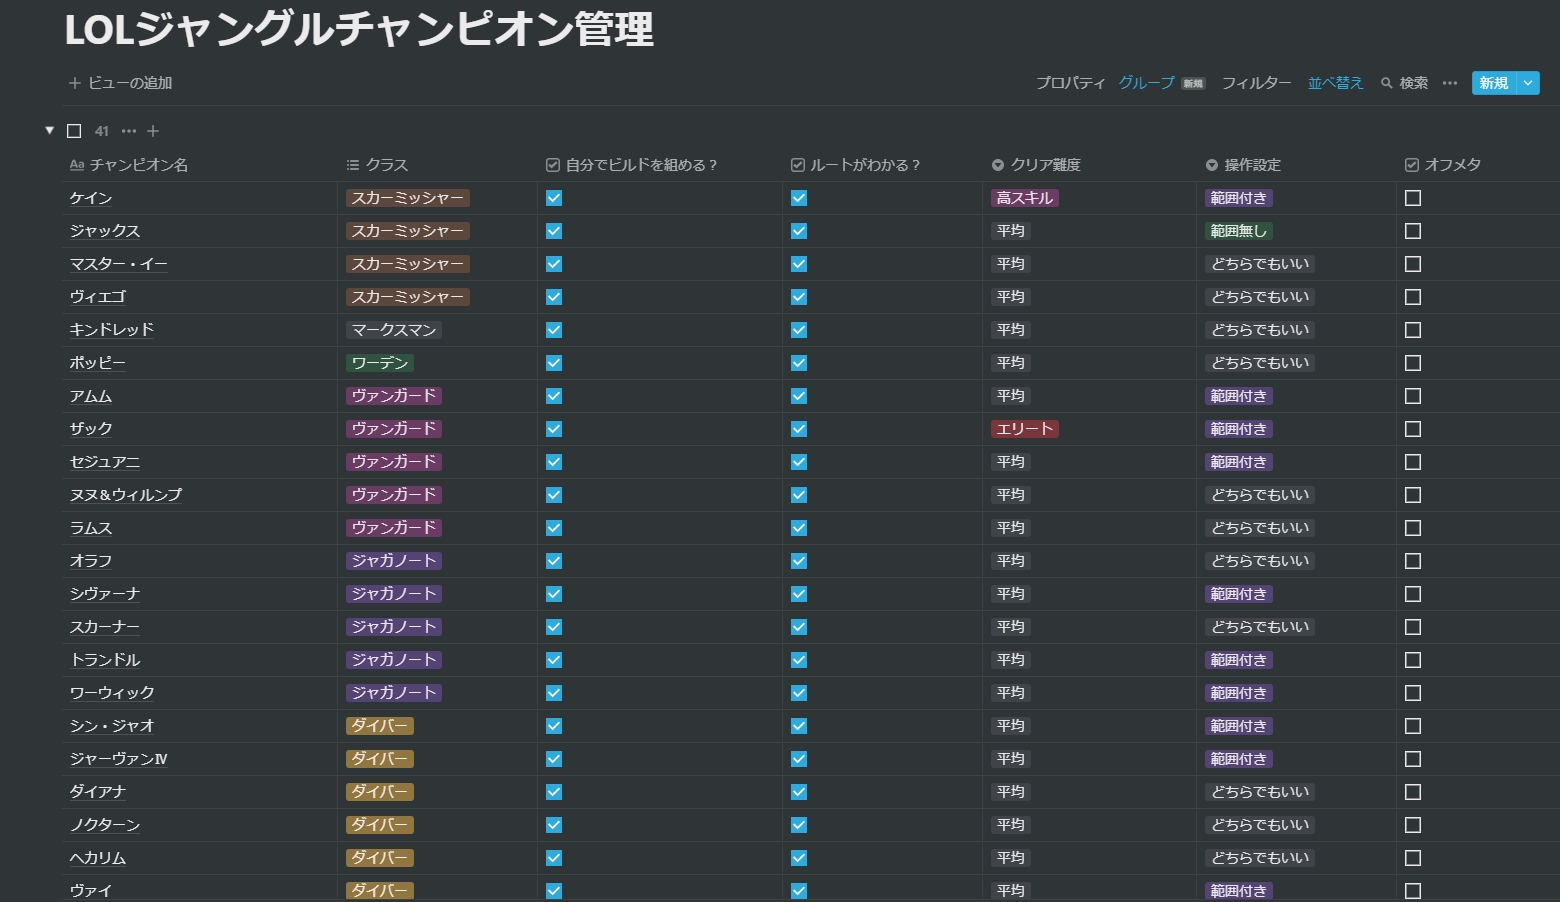Click the checkbox icon of オフメタ header
The image size is (1560, 902).
tap(1412, 165)
